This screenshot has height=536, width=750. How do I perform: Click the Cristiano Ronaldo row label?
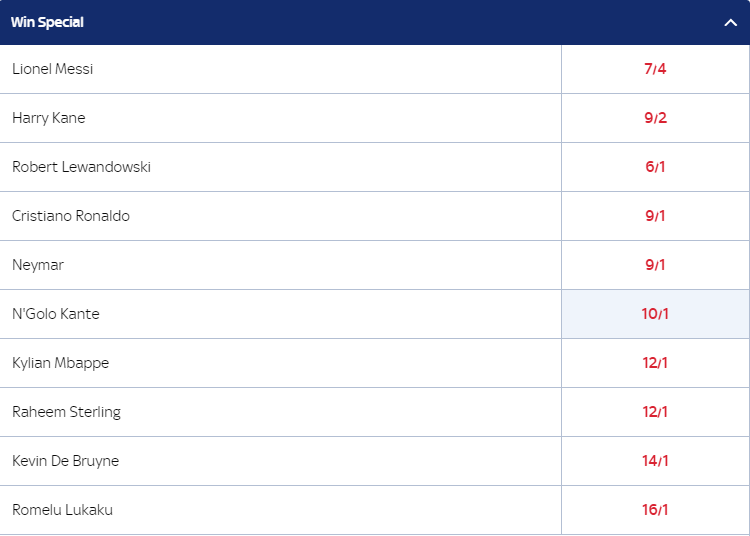(71, 216)
